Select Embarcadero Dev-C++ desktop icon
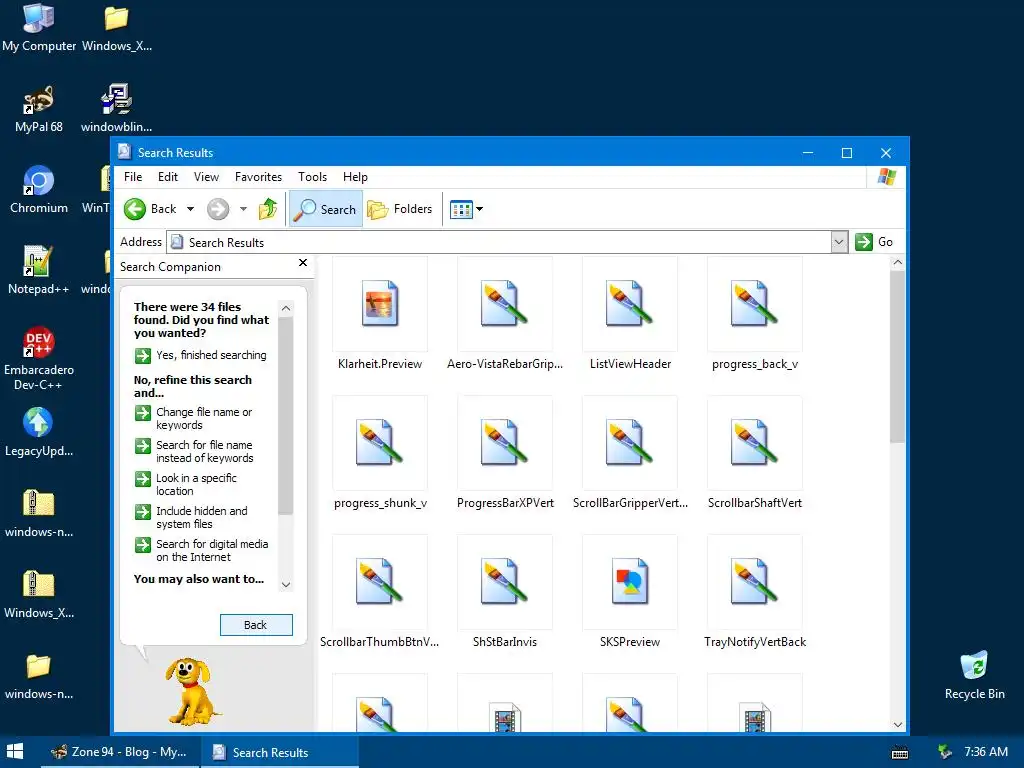 [39, 359]
